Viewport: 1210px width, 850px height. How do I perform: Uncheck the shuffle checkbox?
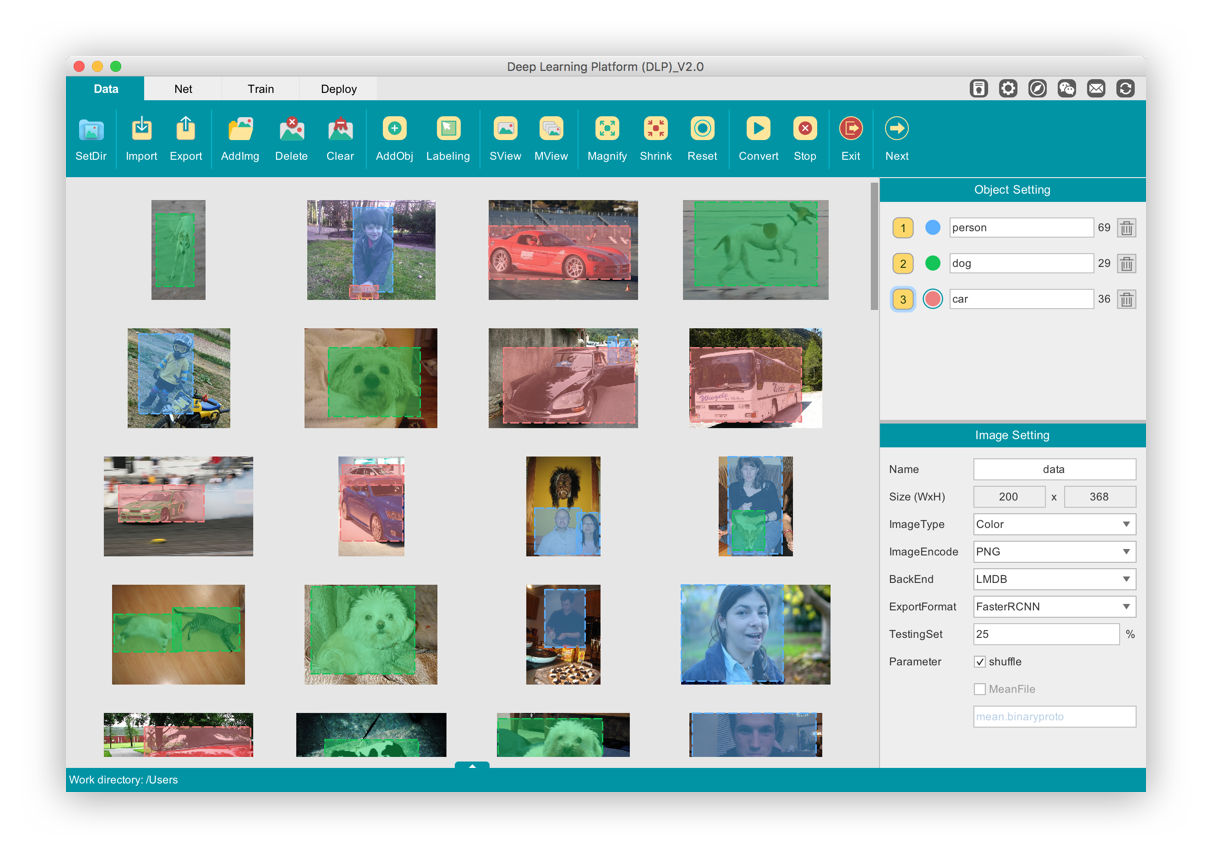pyautogui.click(x=980, y=662)
